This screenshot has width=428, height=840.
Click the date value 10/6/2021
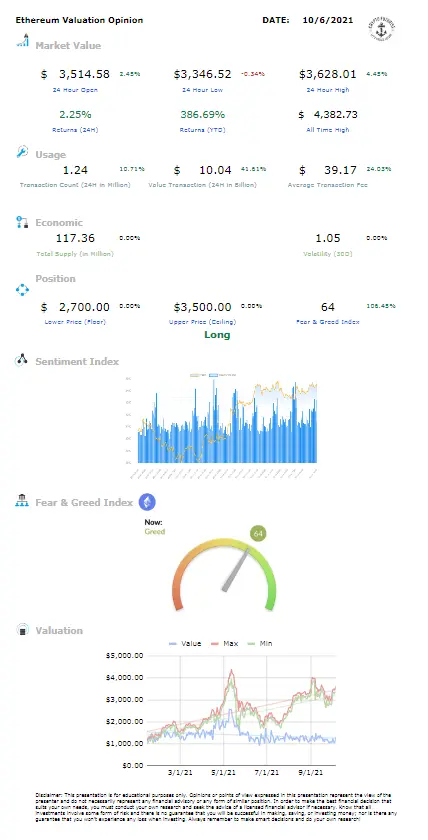328,20
